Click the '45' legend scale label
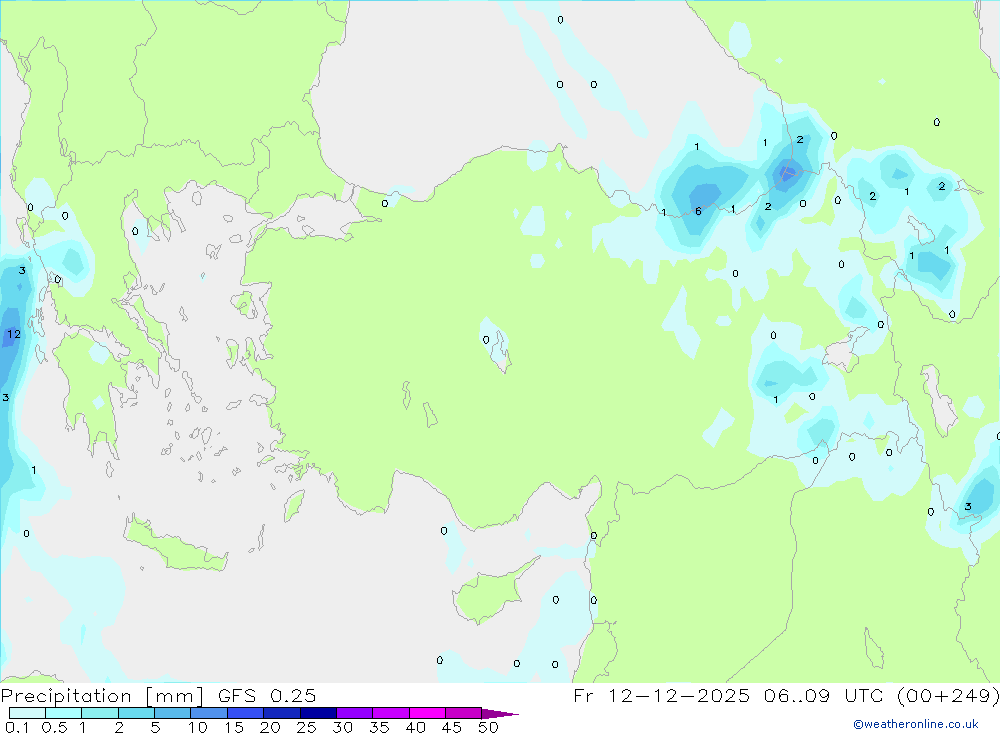The width and height of the screenshot is (1000, 733). pyautogui.click(x=452, y=727)
